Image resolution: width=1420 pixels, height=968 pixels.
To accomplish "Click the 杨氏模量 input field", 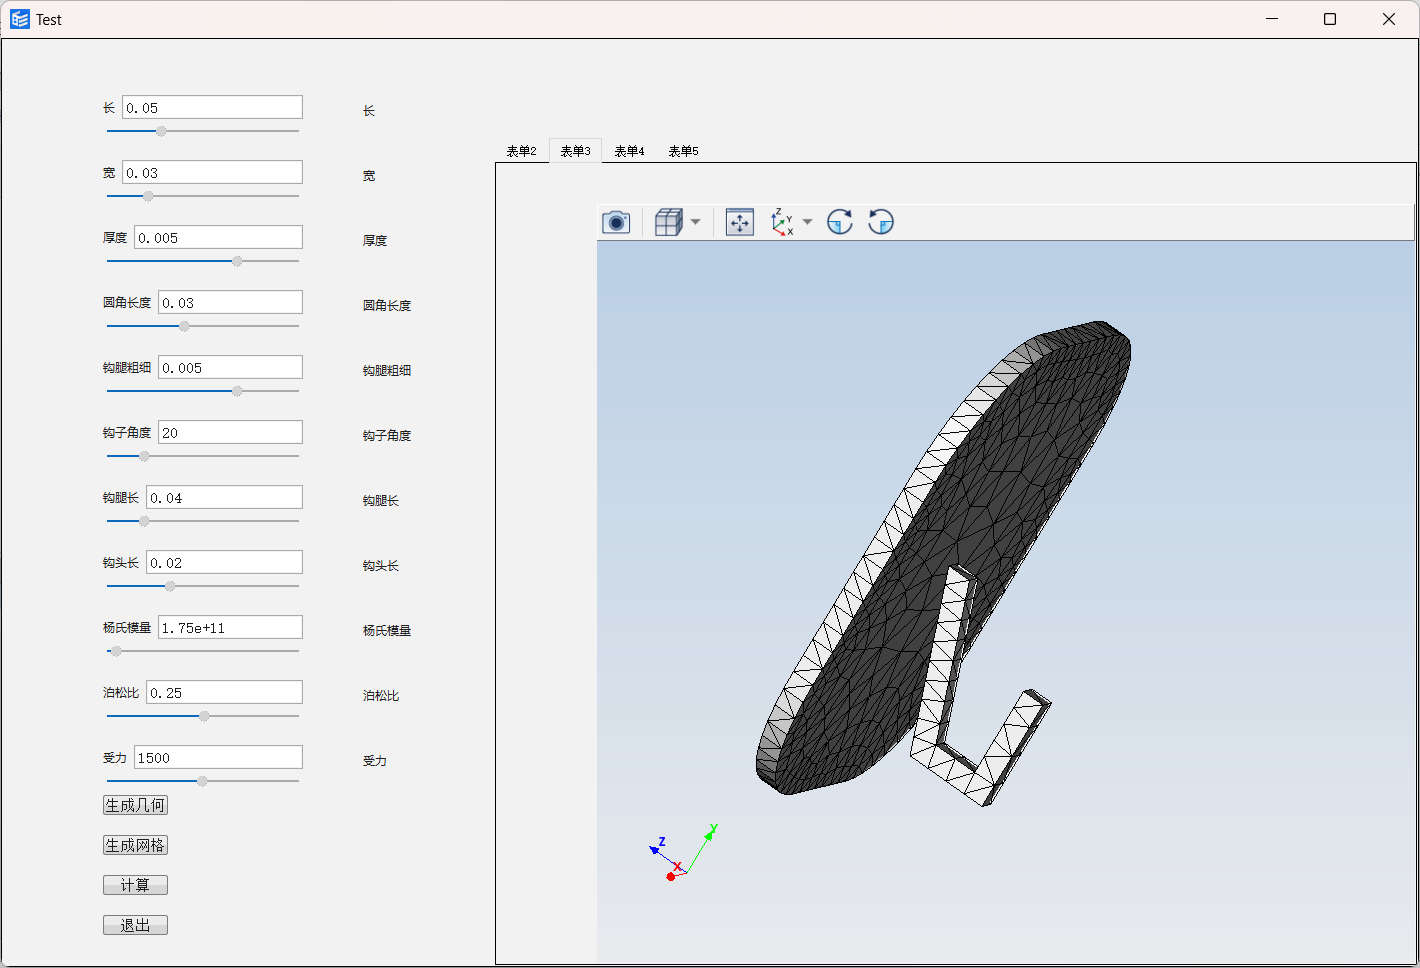I will point(230,627).
